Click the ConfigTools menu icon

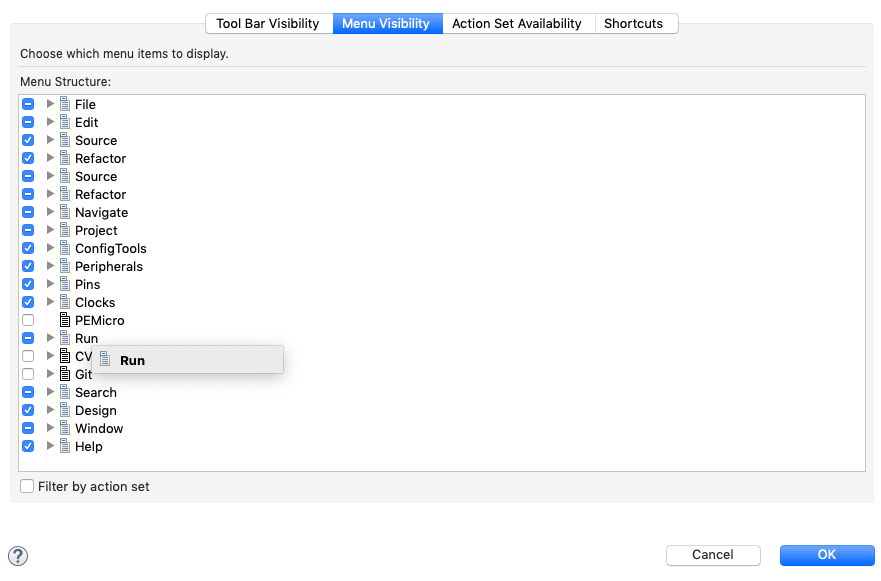coord(65,248)
